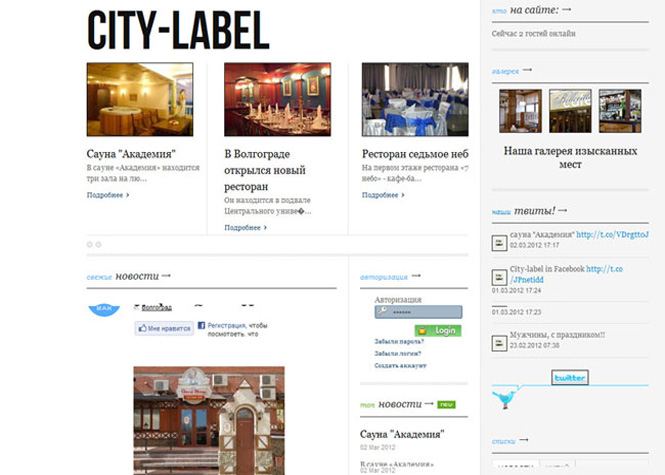Open 'Забыли логин?' link
665x475 pixels.
coord(397,354)
